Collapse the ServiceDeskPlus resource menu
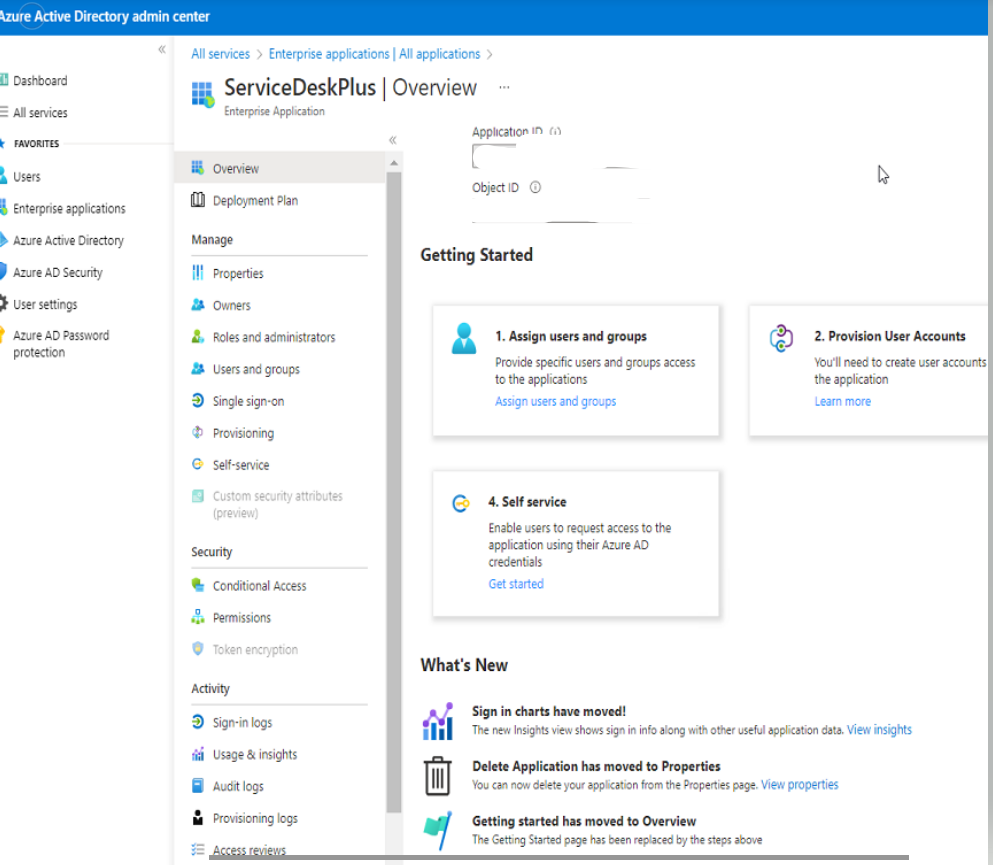This screenshot has height=865, width=993. (393, 140)
